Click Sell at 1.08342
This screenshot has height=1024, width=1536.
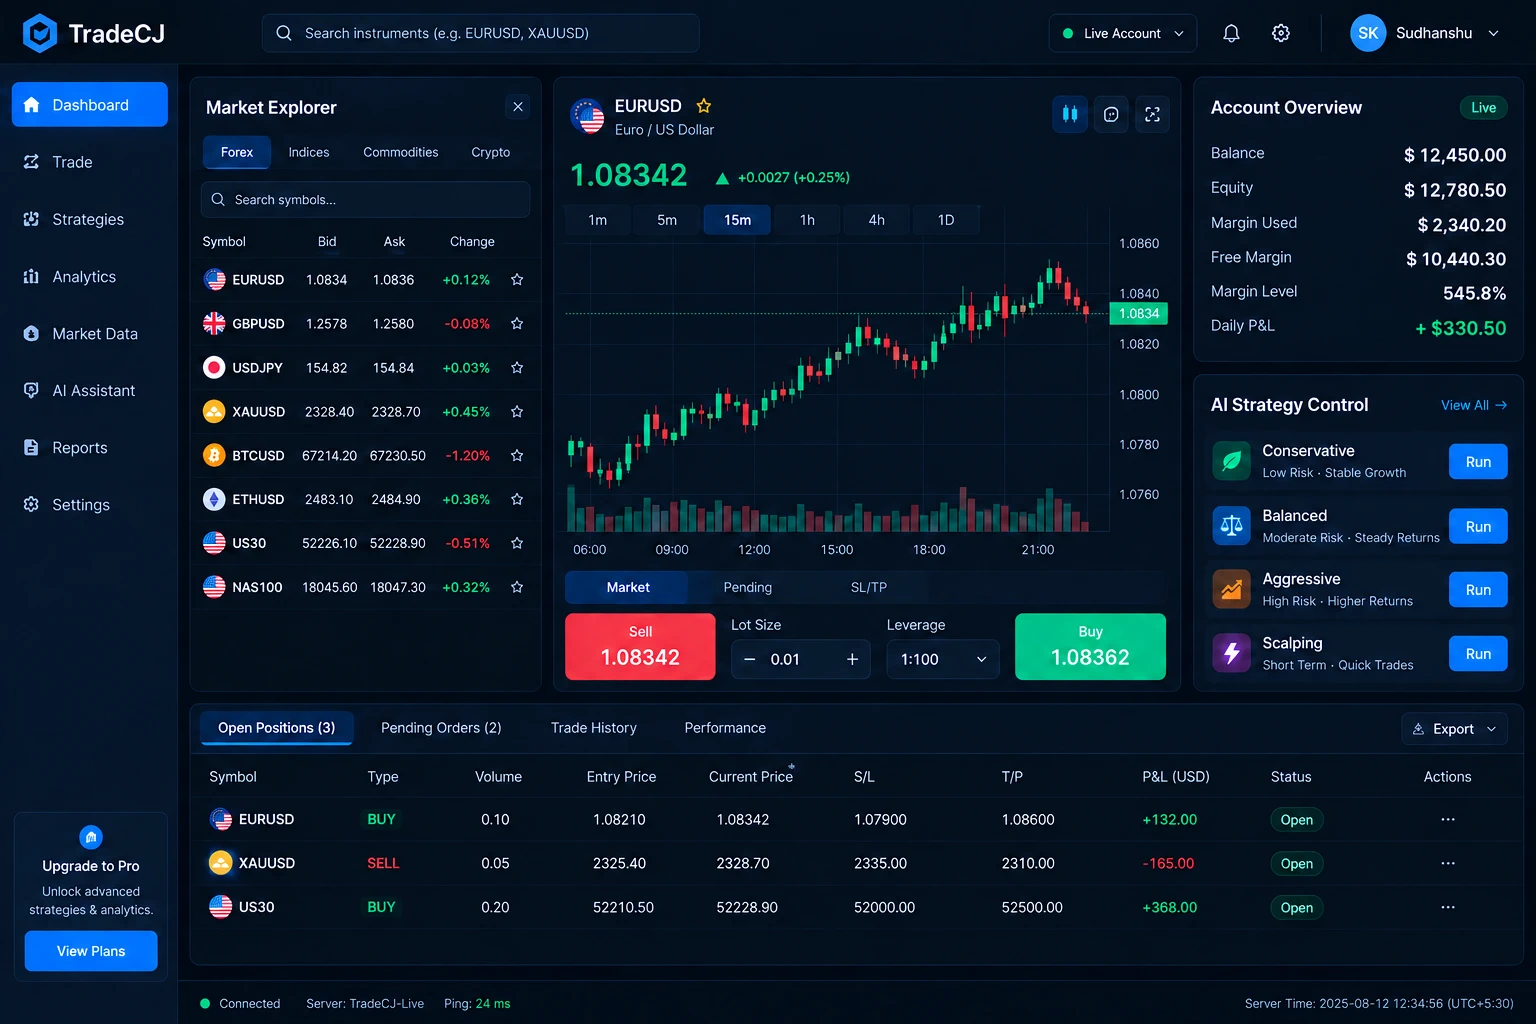tap(640, 646)
